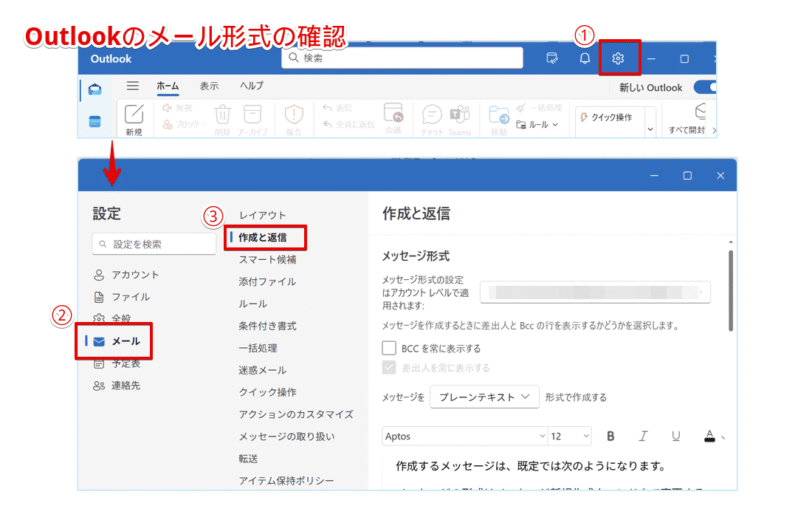The height and width of the screenshot is (517, 812).
Task: Open Outlook settings gear icon
Action: click(x=617, y=59)
